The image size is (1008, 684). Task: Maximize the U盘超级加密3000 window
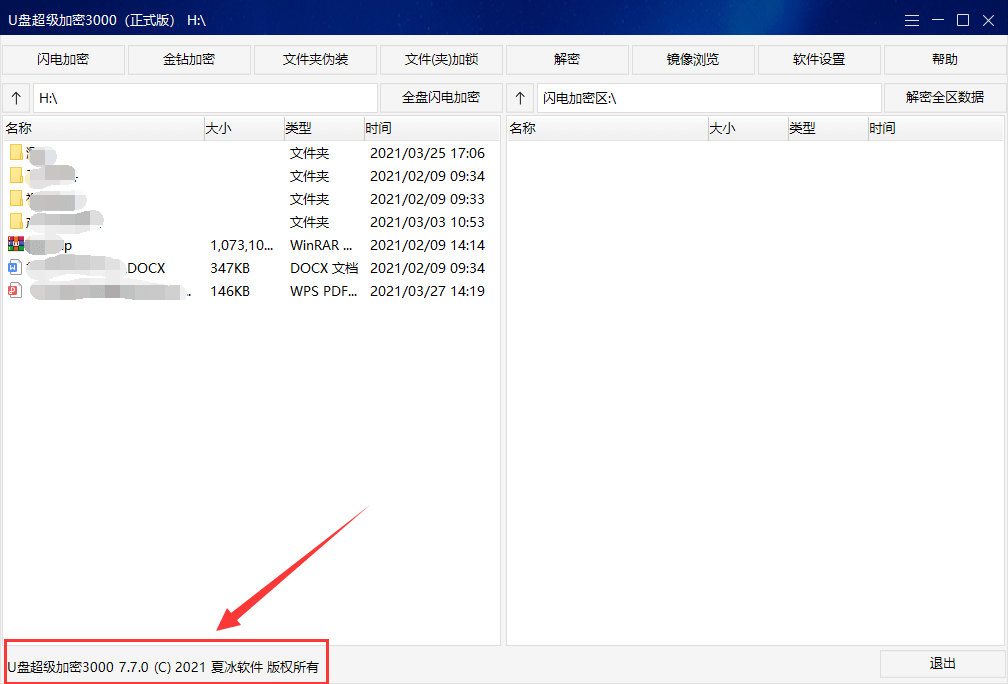963,21
